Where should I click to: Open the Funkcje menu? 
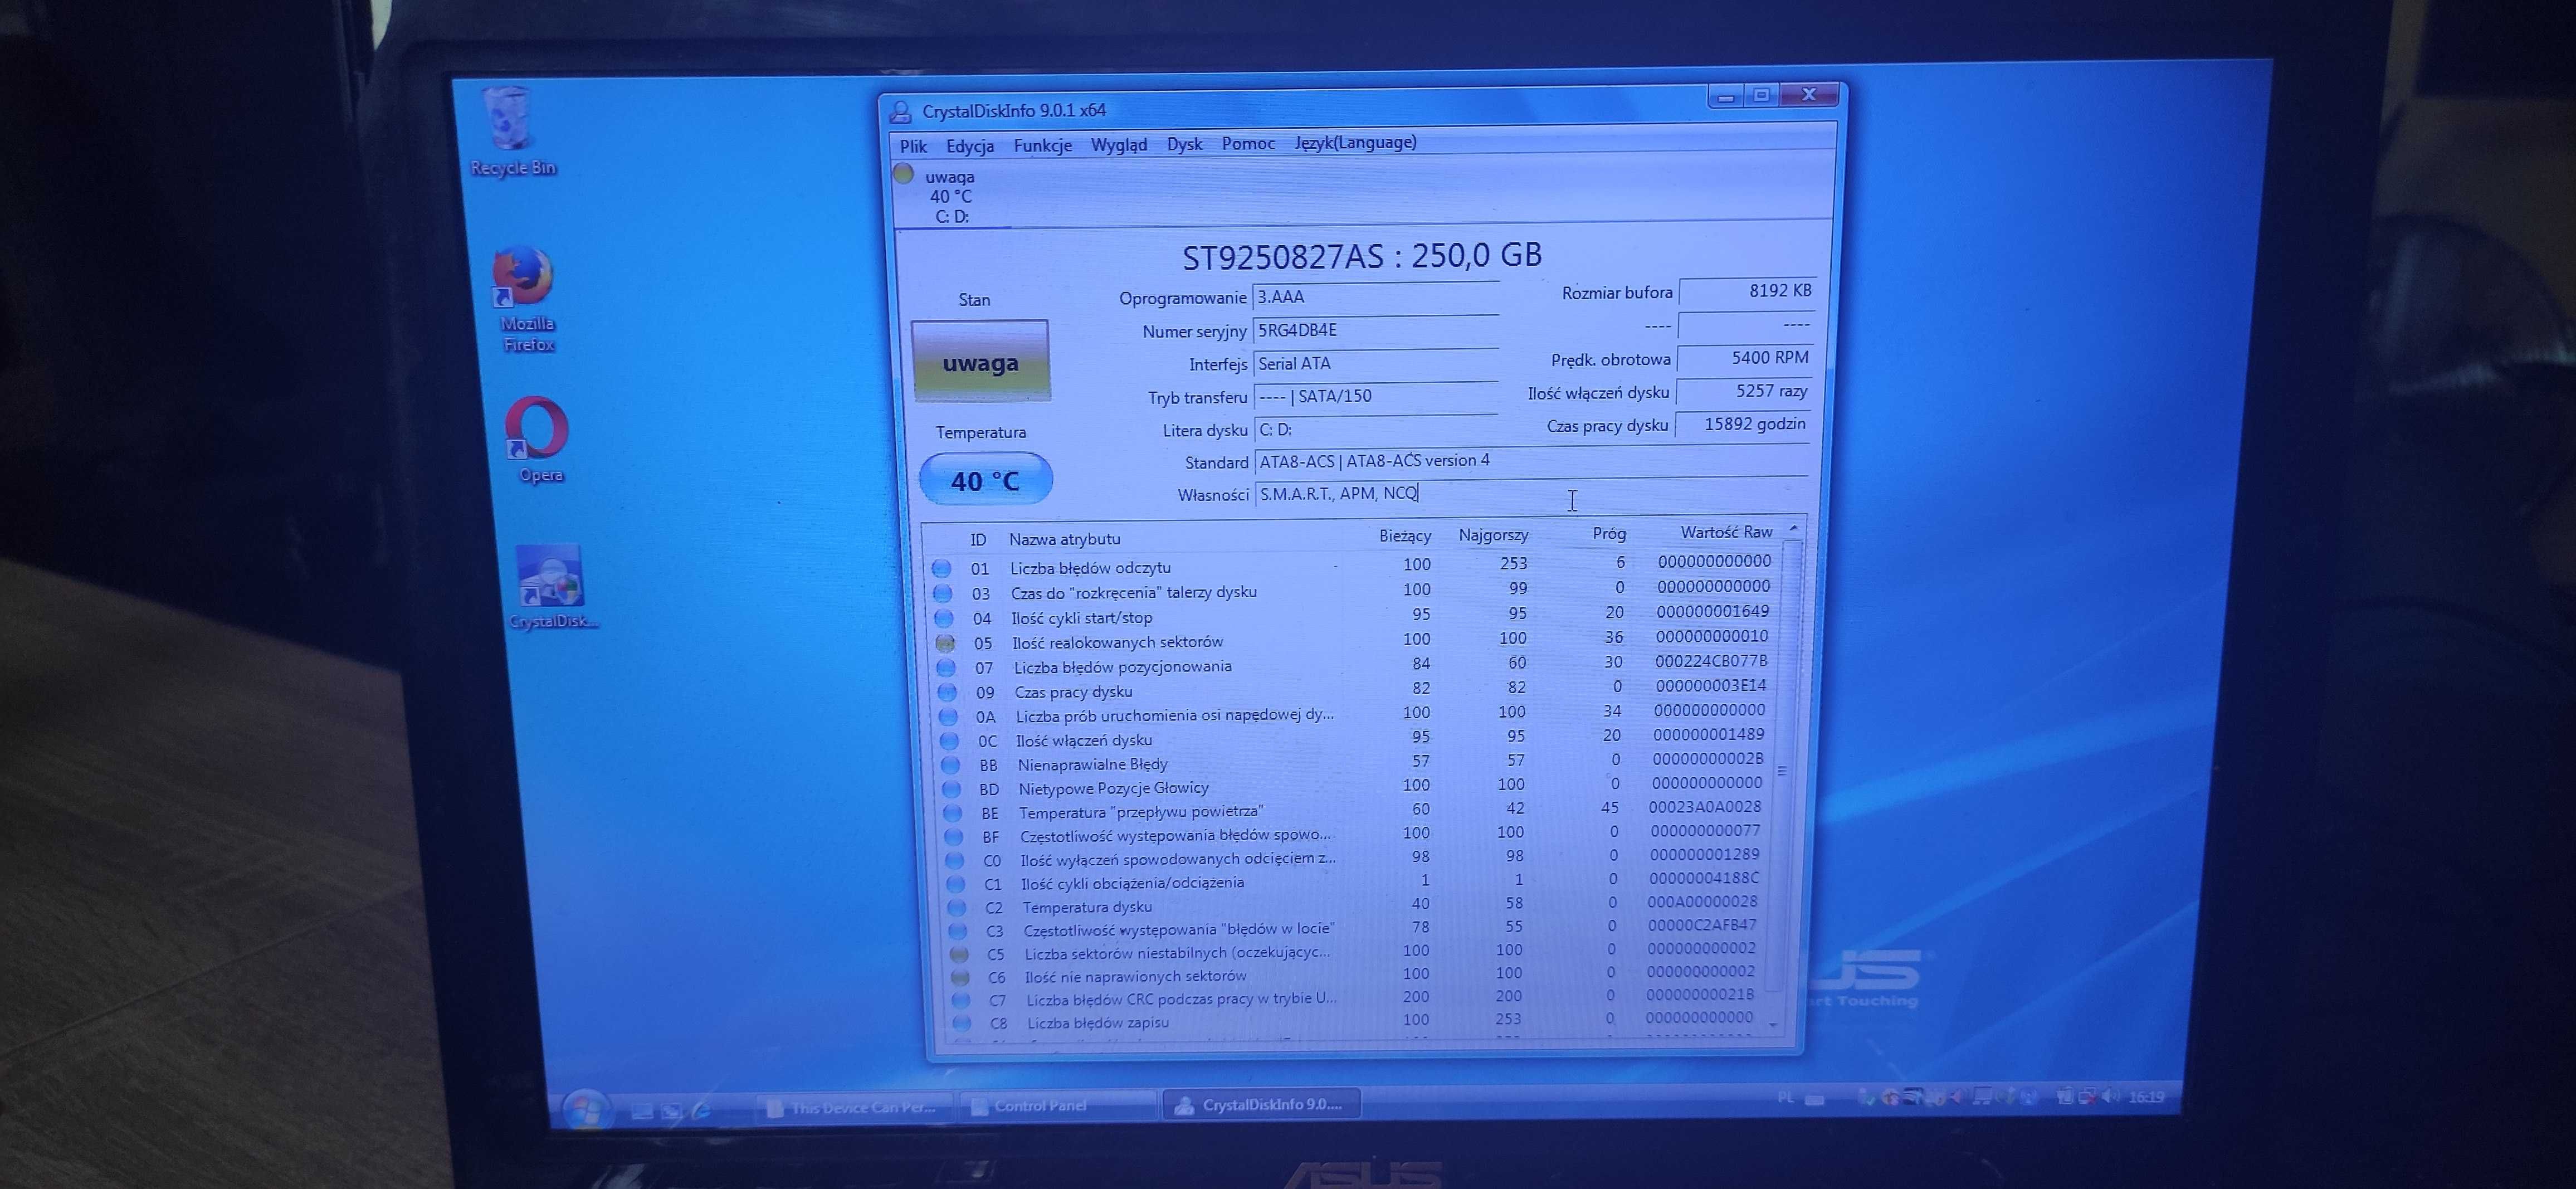pos(1042,145)
